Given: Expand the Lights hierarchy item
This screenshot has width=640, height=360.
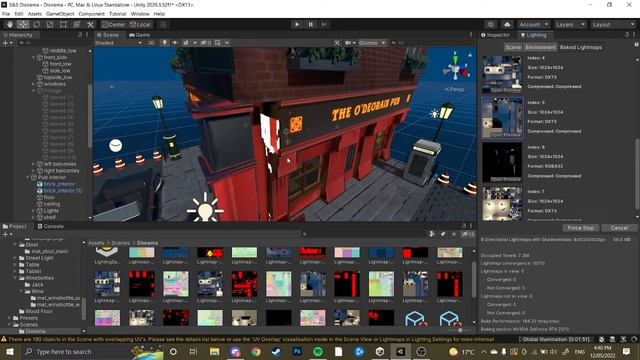Looking at the screenshot, I should pyautogui.click(x=33, y=211).
